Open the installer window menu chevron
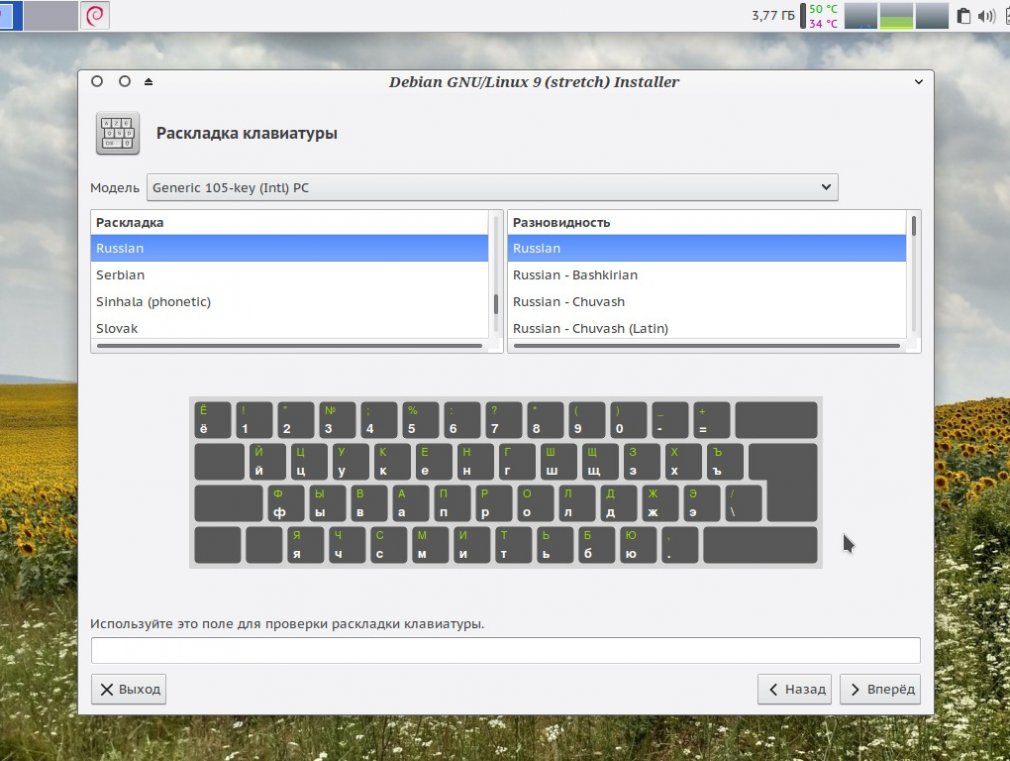Viewport: 1010px width, 761px height. tap(919, 82)
